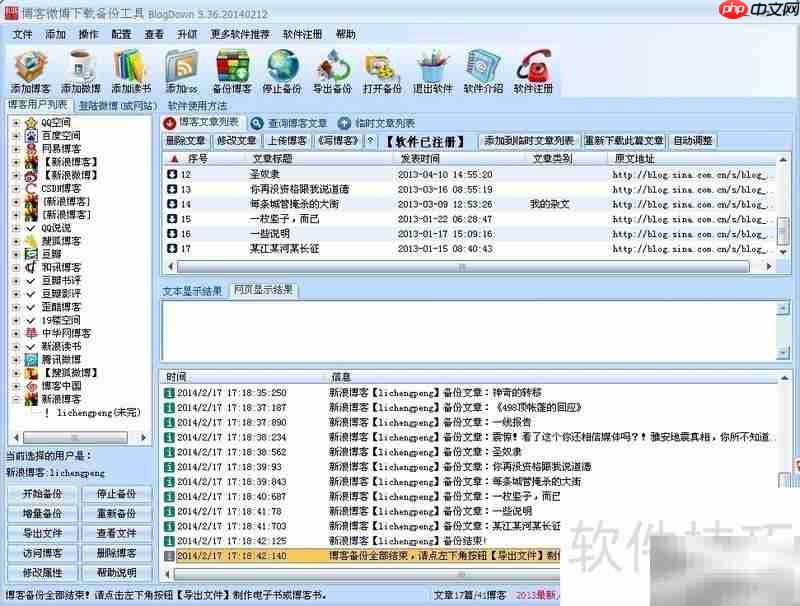Click the 中华网博客 icon in tree
Screen dimensions: 800x606
tap(32, 333)
